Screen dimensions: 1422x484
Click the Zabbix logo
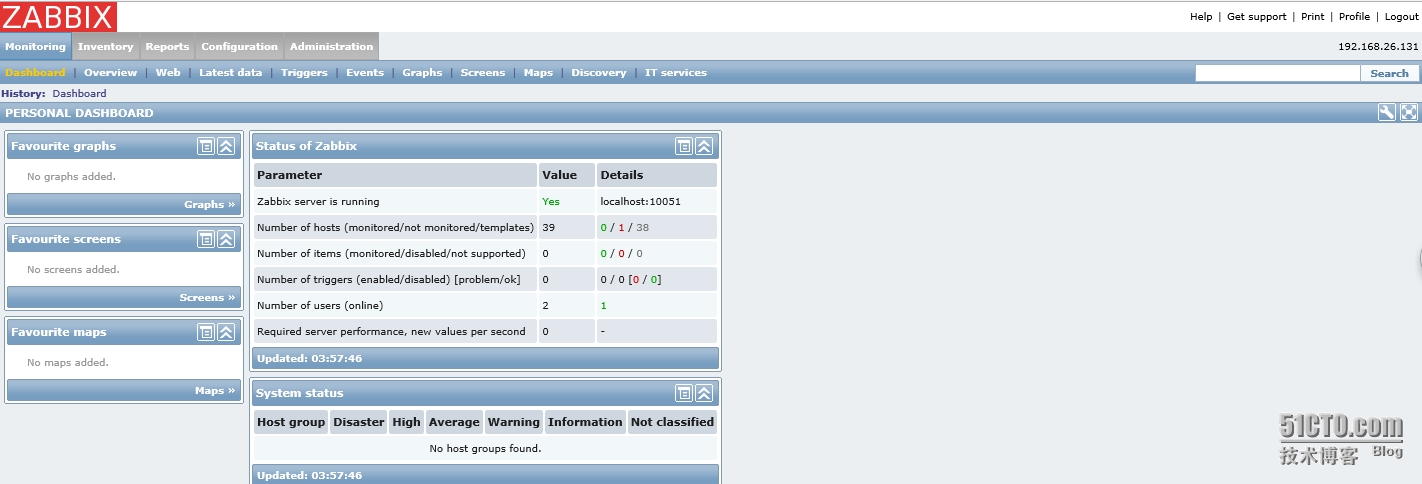coord(59,16)
